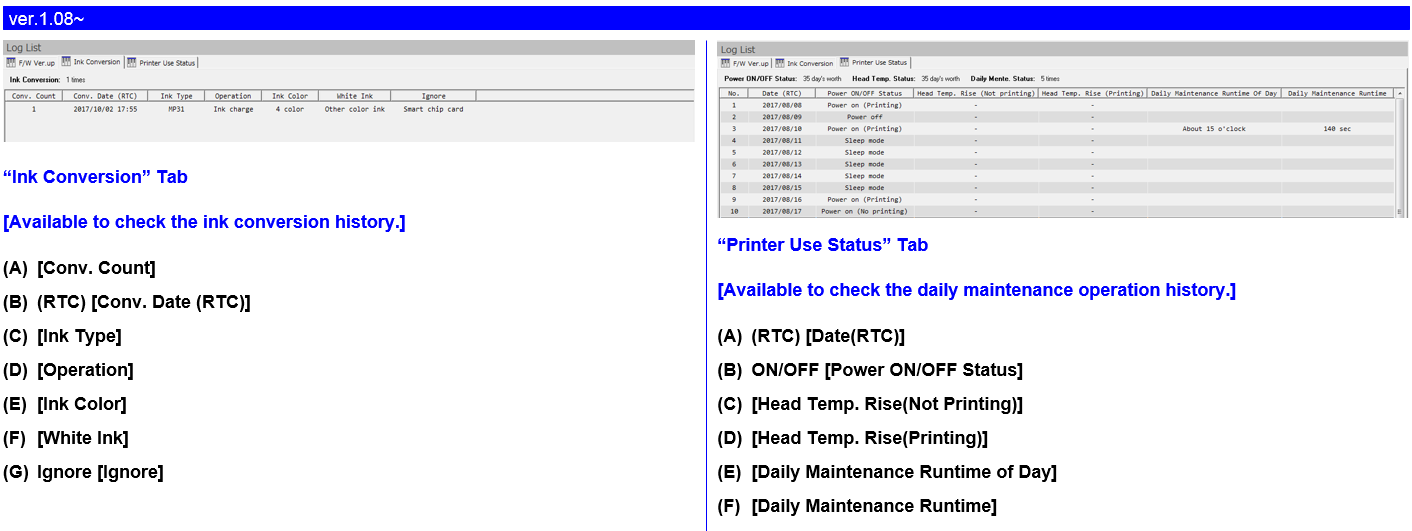Click the Ink Conversion tab icon in left panel
1412x531 pixels.
(x=66, y=62)
